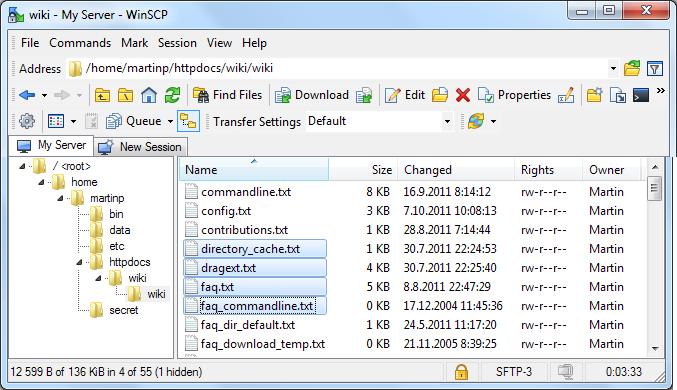Sort by Name column header

click(x=254, y=170)
